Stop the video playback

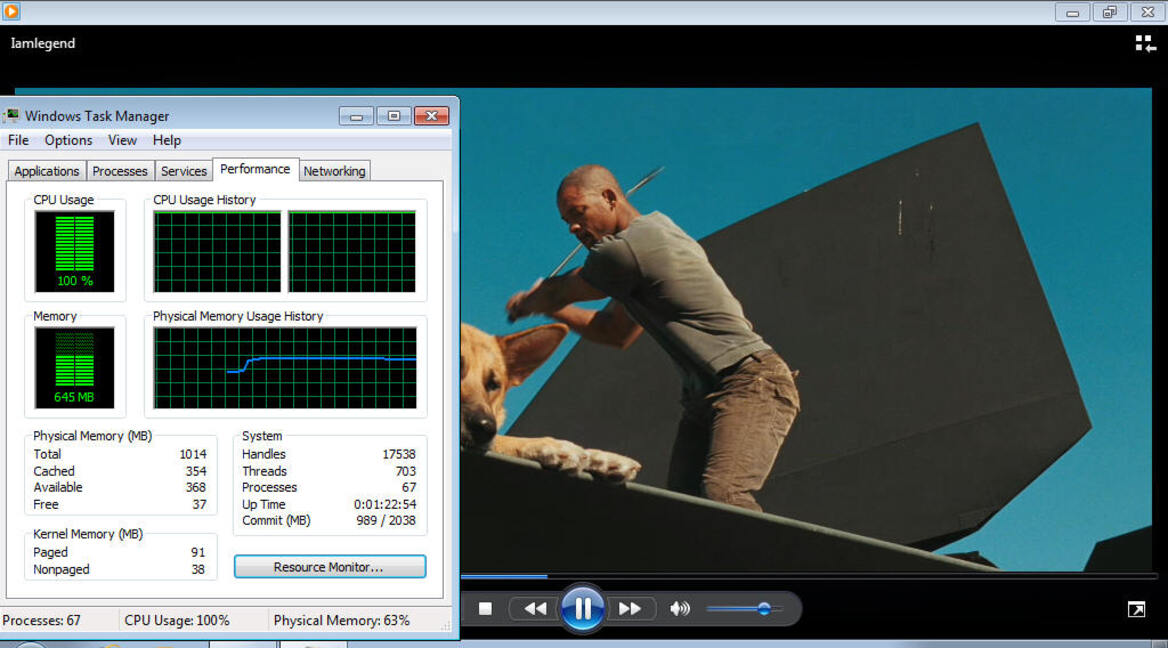click(485, 609)
